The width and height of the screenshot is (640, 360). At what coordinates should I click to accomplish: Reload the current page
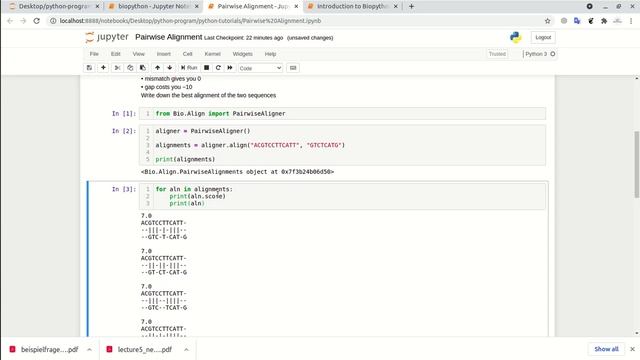pyautogui.click(x=37, y=21)
